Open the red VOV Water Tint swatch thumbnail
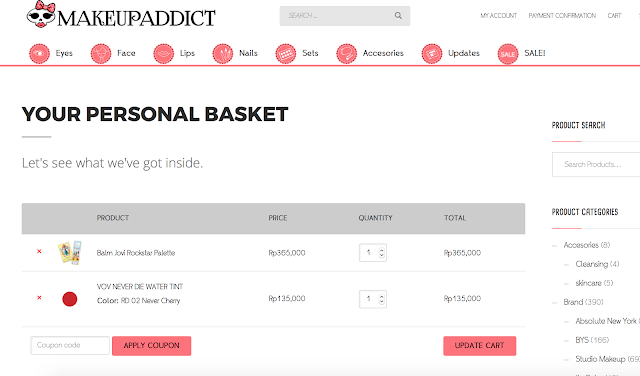Viewport: 640px width, 376px height. point(69,299)
